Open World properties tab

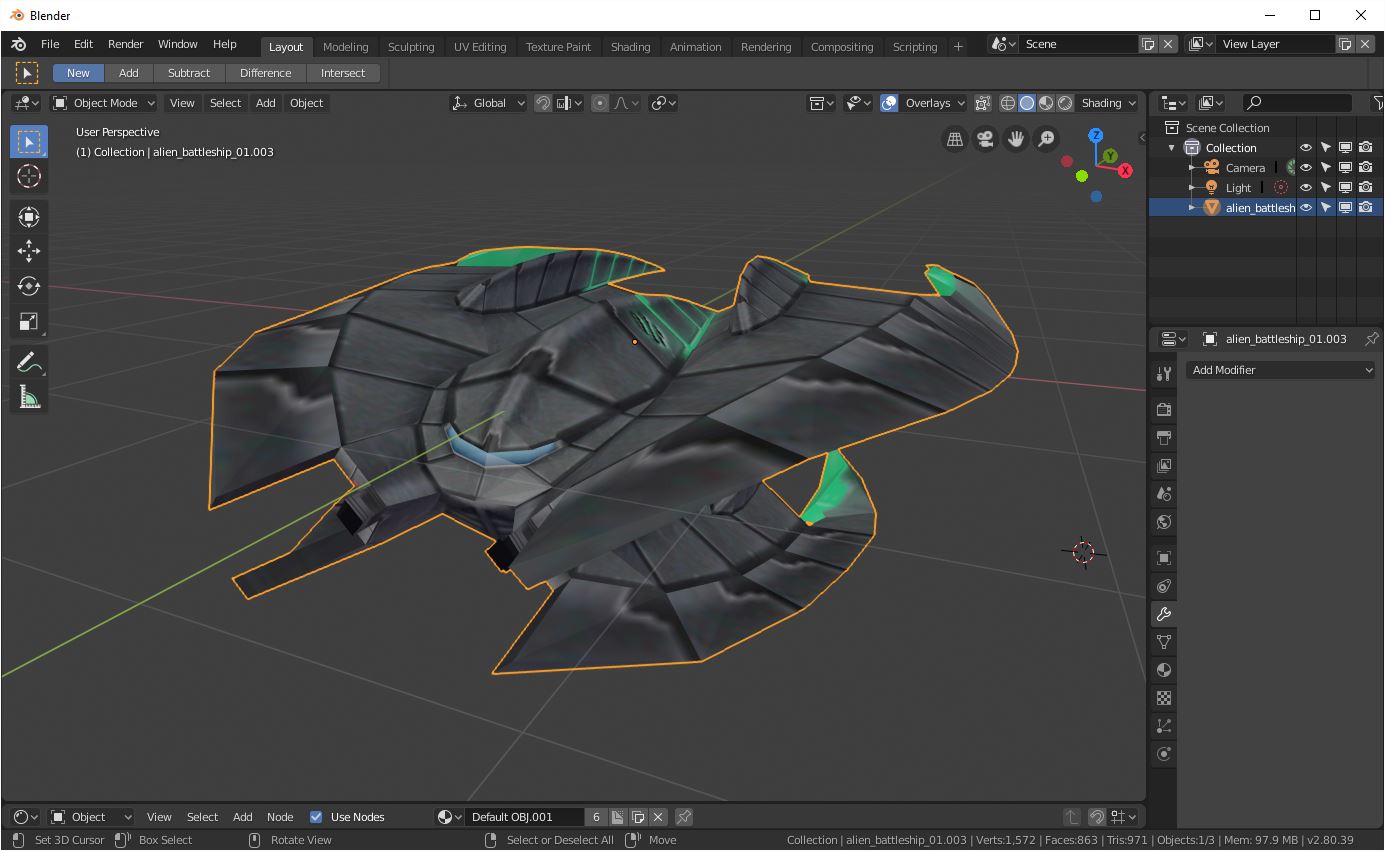pos(1164,522)
